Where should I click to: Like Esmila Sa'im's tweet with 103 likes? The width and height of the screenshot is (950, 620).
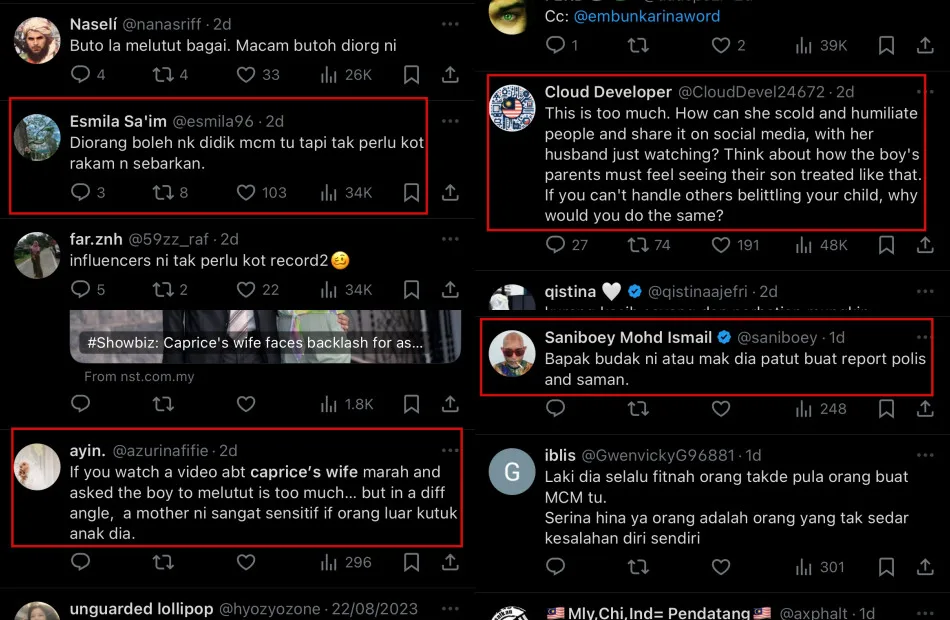coord(245,193)
